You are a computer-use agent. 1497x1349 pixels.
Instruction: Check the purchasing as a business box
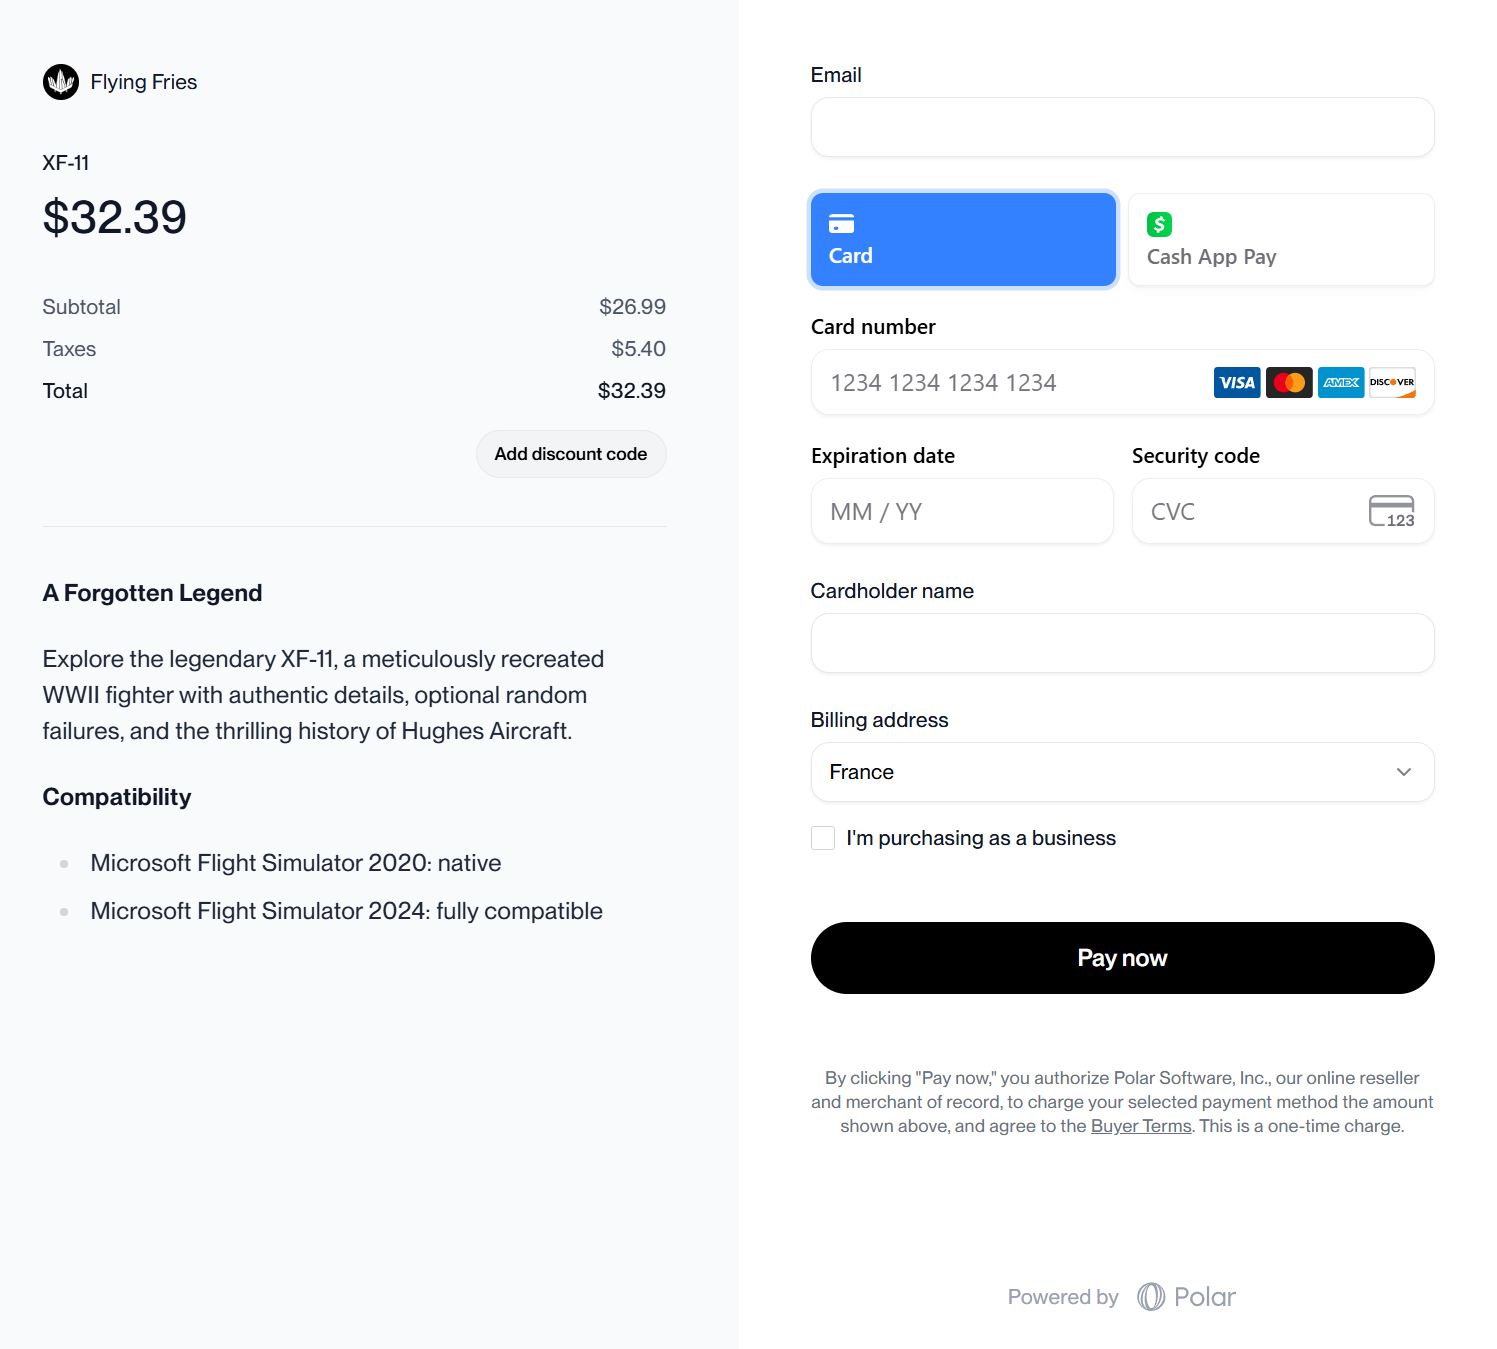[823, 838]
